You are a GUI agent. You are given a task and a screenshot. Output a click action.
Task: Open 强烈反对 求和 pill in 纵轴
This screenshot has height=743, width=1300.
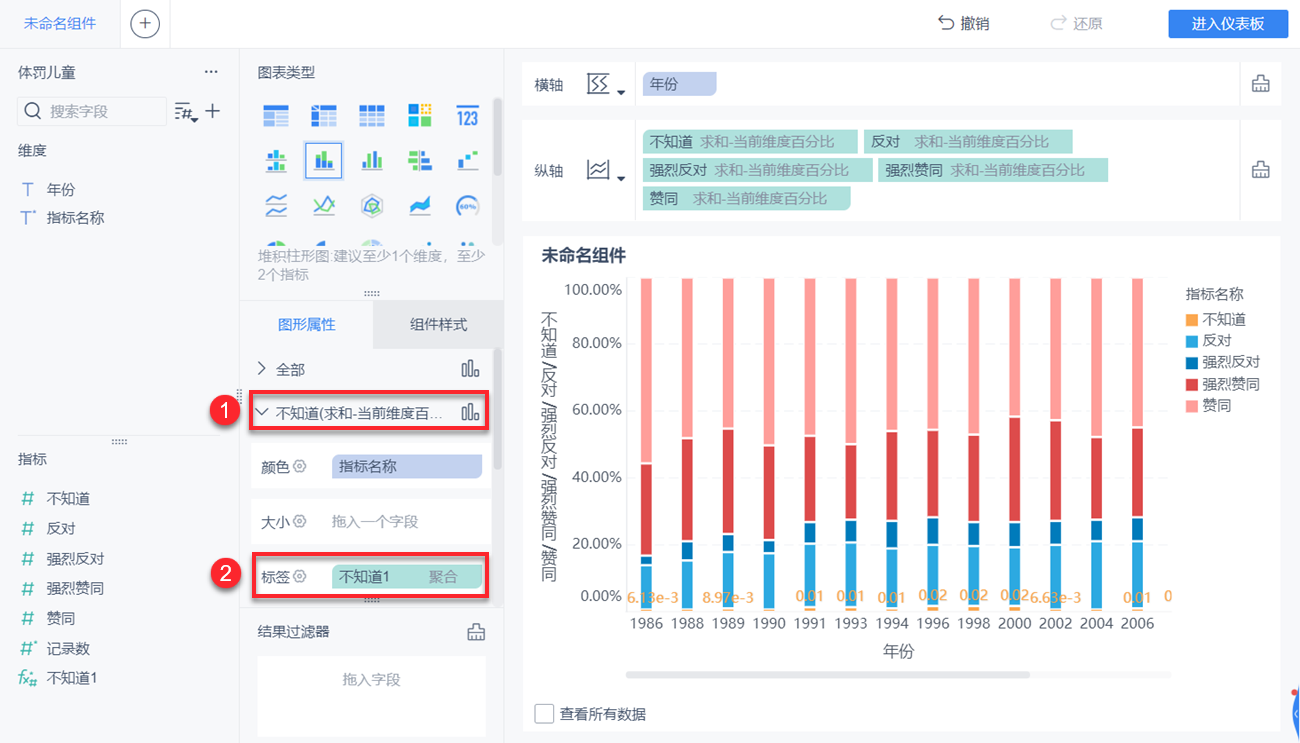pos(758,170)
